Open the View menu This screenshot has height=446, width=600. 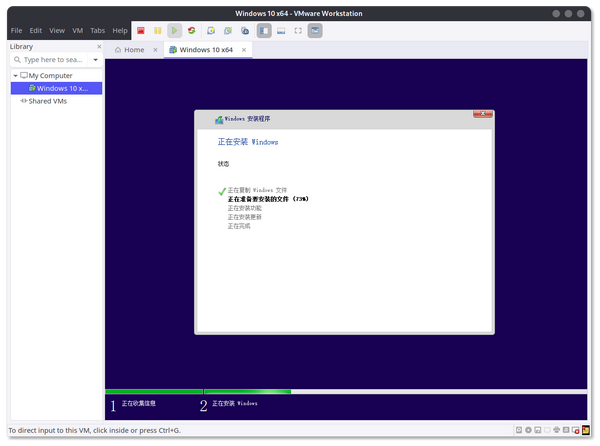click(57, 31)
